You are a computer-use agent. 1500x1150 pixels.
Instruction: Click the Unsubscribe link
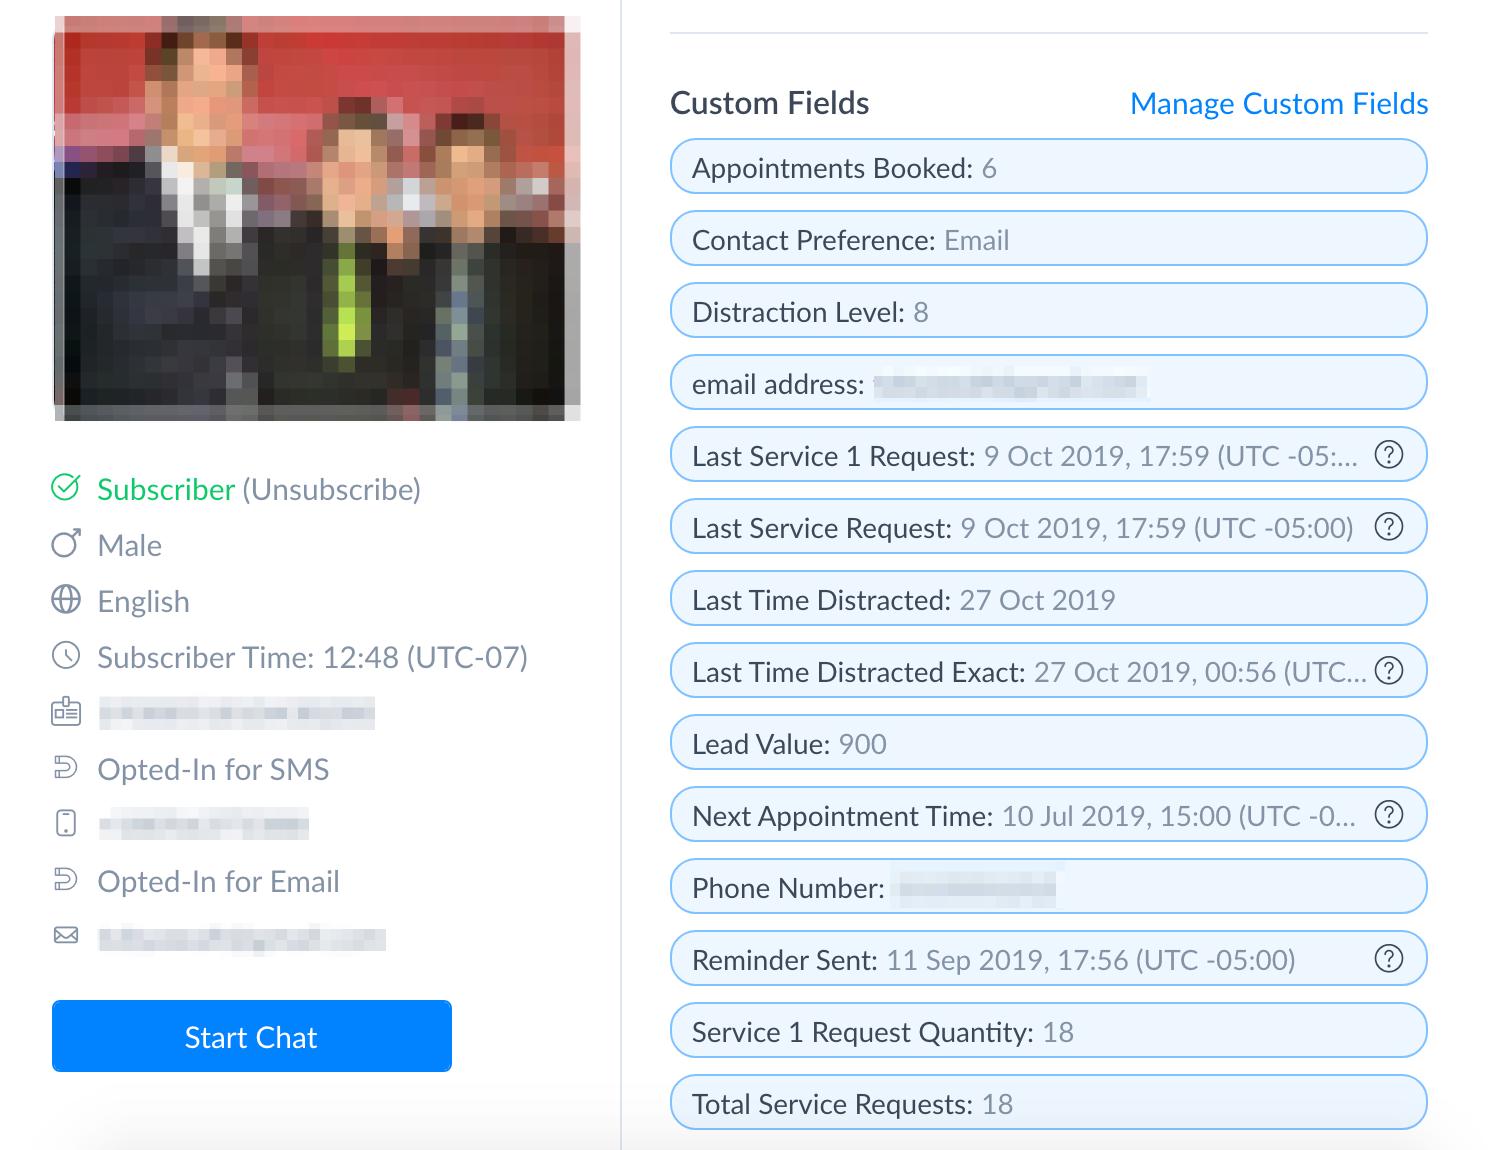331,489
